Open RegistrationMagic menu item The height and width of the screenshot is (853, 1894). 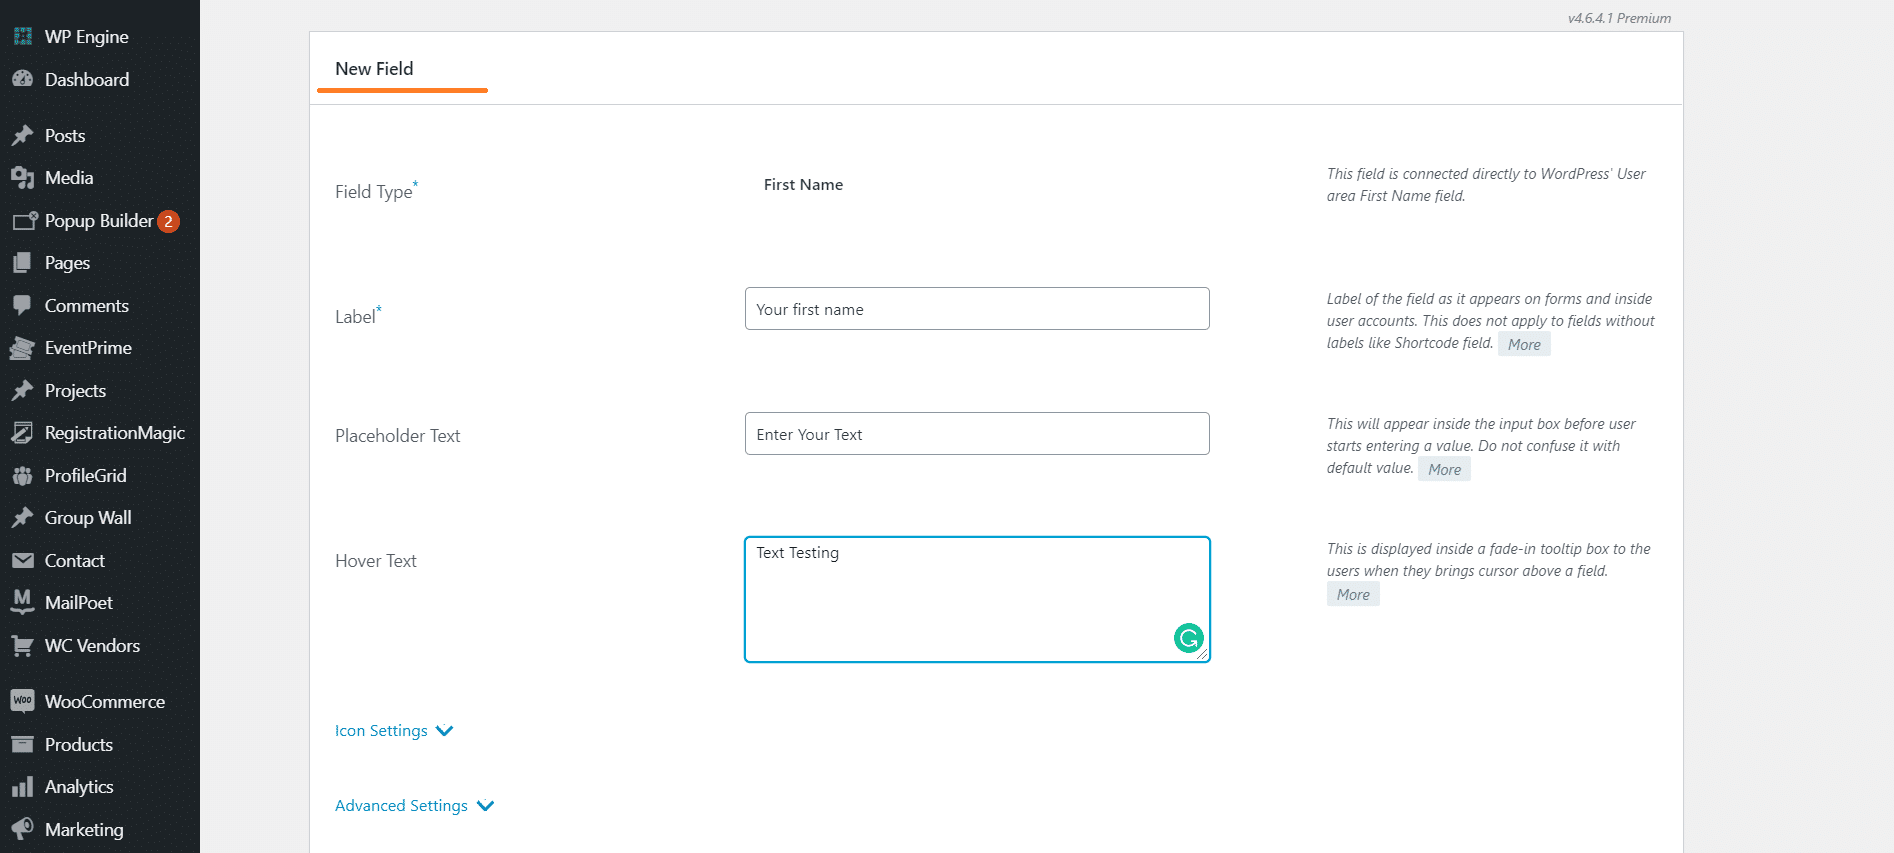point(114,433)
